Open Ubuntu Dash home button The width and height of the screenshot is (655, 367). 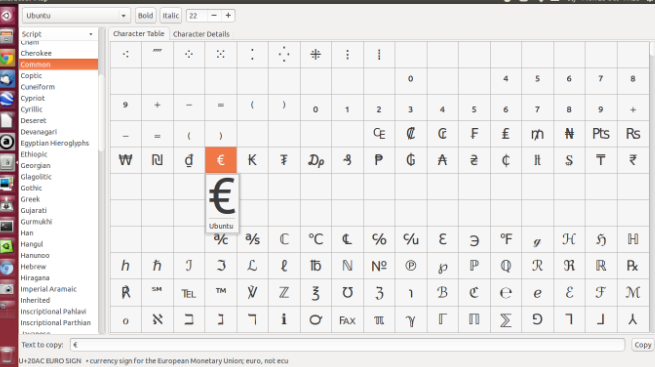coord(7,16)
